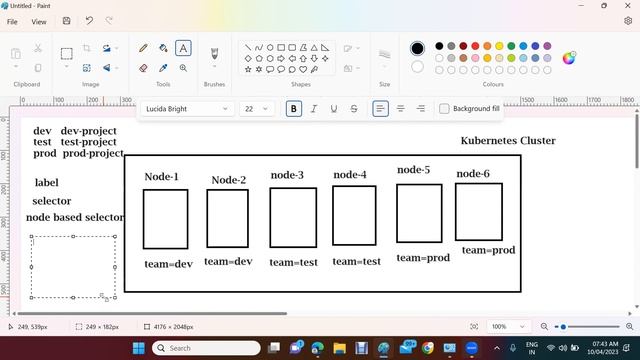
Task: Align text right
Action: pos(420,109)
